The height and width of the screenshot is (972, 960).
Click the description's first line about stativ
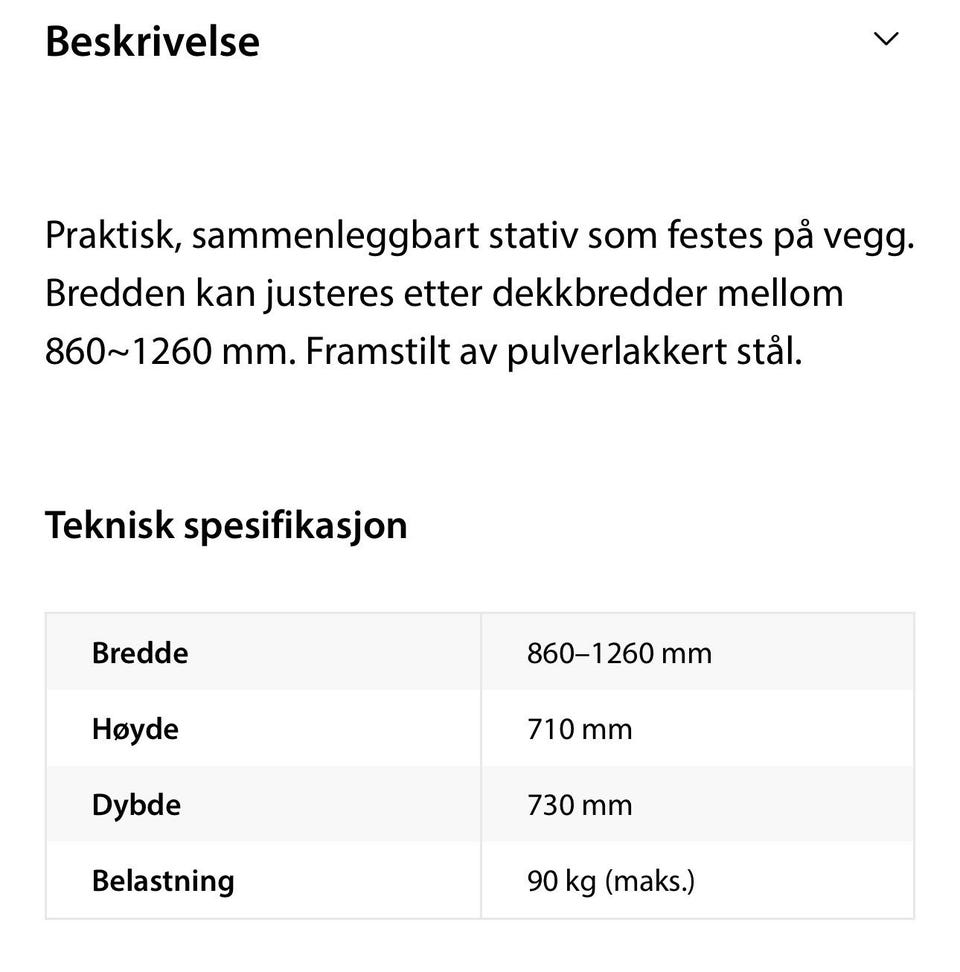[x=480, y=236]
